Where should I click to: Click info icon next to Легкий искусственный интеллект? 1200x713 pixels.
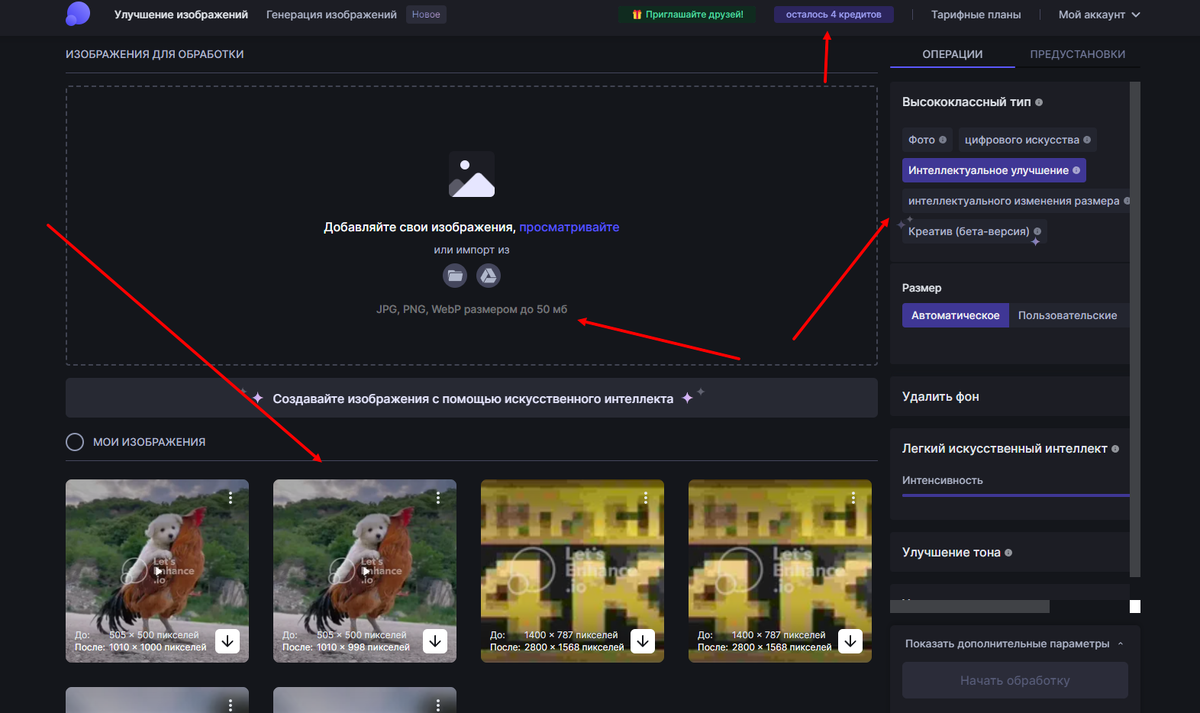(x=1115, y=449)
